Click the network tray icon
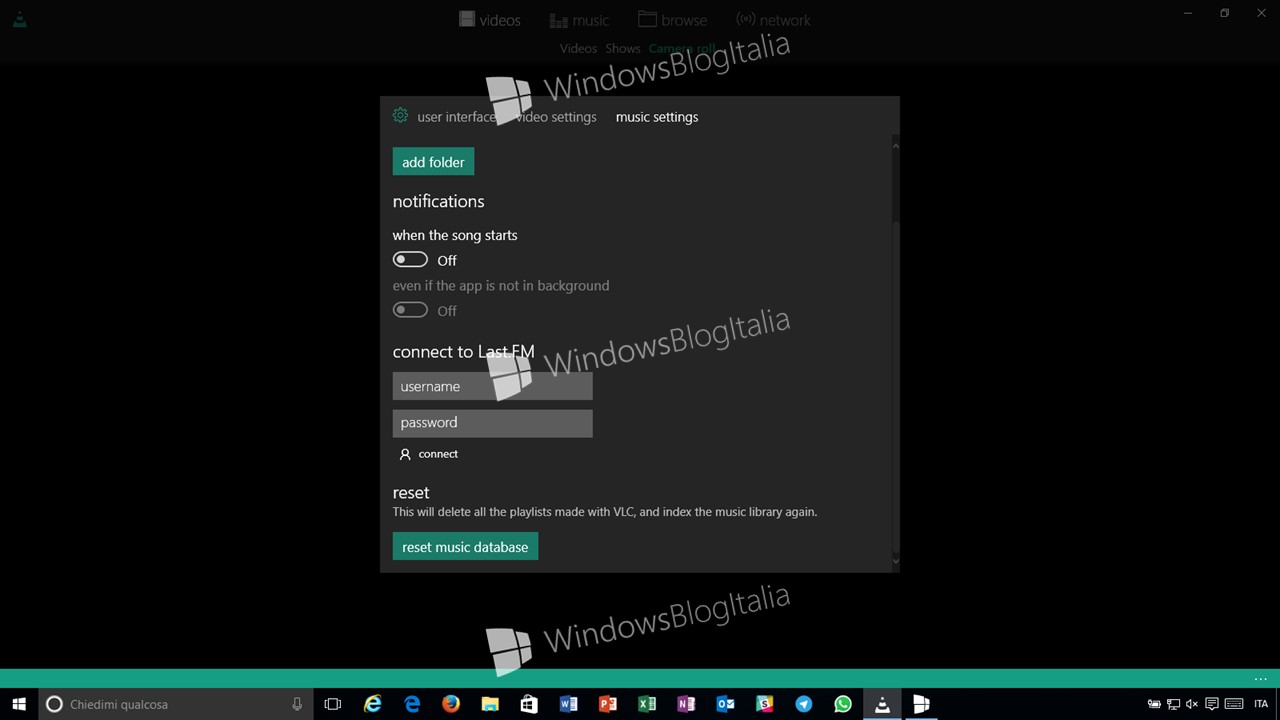This screenshot has height=720, width=1280. [x=1173, y=704]
